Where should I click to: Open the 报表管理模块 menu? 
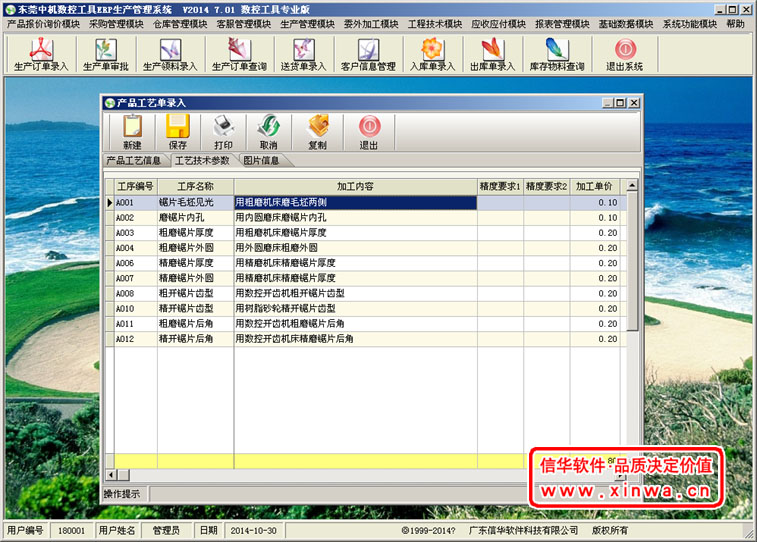tap(562, 24)
